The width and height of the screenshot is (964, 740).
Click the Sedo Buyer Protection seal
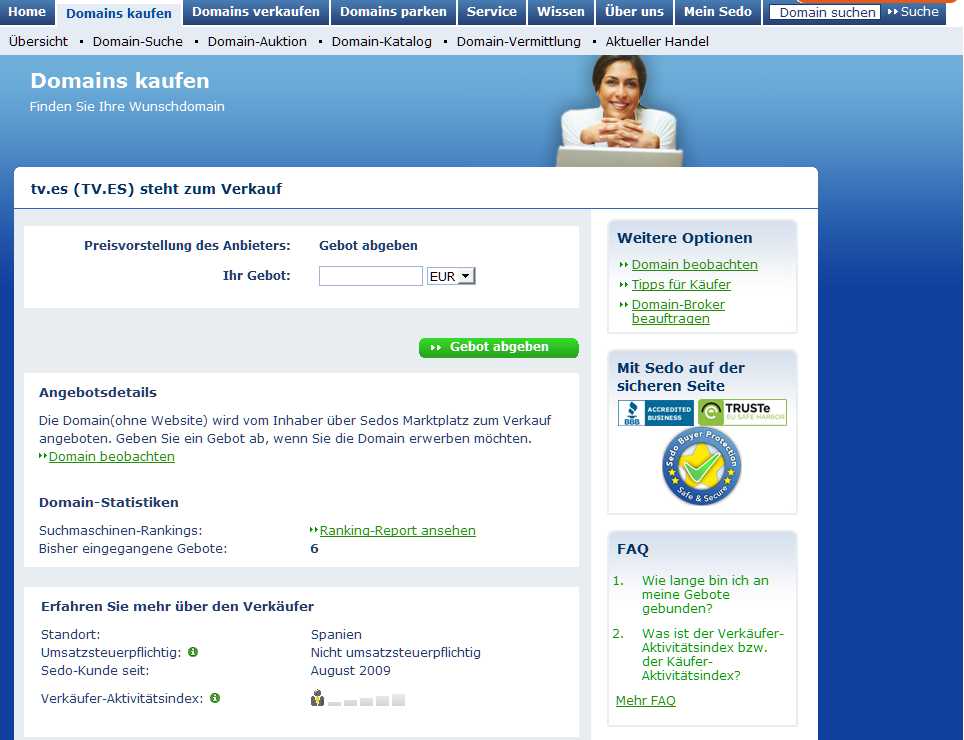701,466
